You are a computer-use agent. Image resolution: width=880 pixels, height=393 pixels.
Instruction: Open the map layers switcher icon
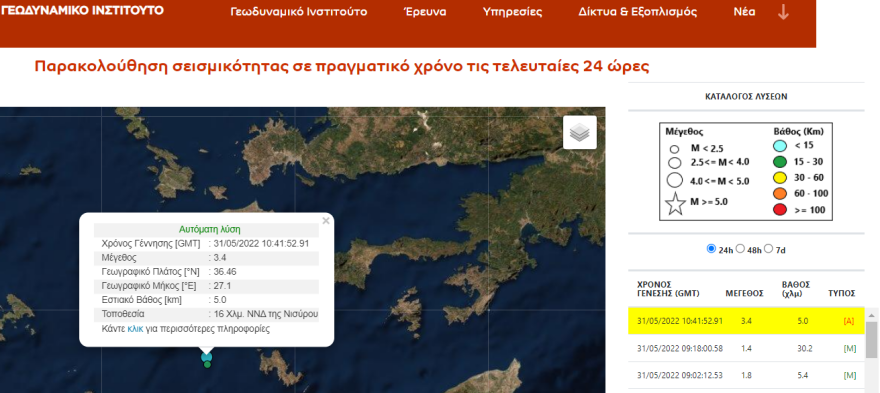click(580, 132)
